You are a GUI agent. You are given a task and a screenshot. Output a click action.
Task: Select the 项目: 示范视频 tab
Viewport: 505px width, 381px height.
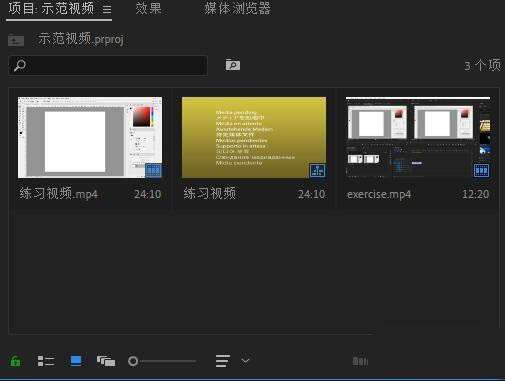coord(51,8)
